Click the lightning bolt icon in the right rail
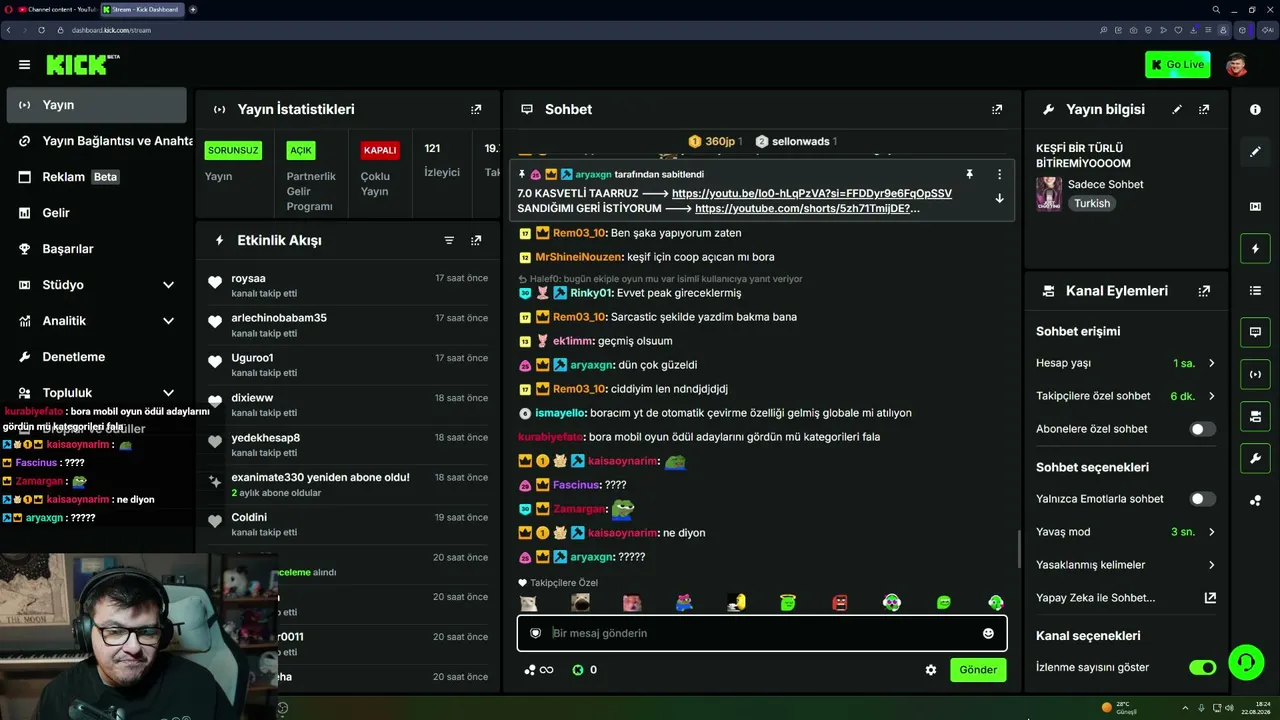This screenshot has width=1280, height=720. pos(1255,248)
